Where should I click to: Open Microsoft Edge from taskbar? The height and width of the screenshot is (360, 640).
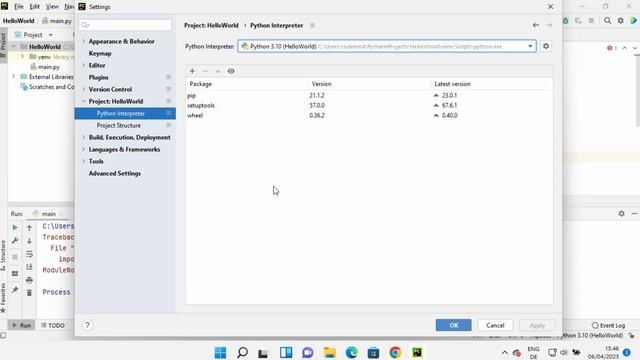[351, 352]
